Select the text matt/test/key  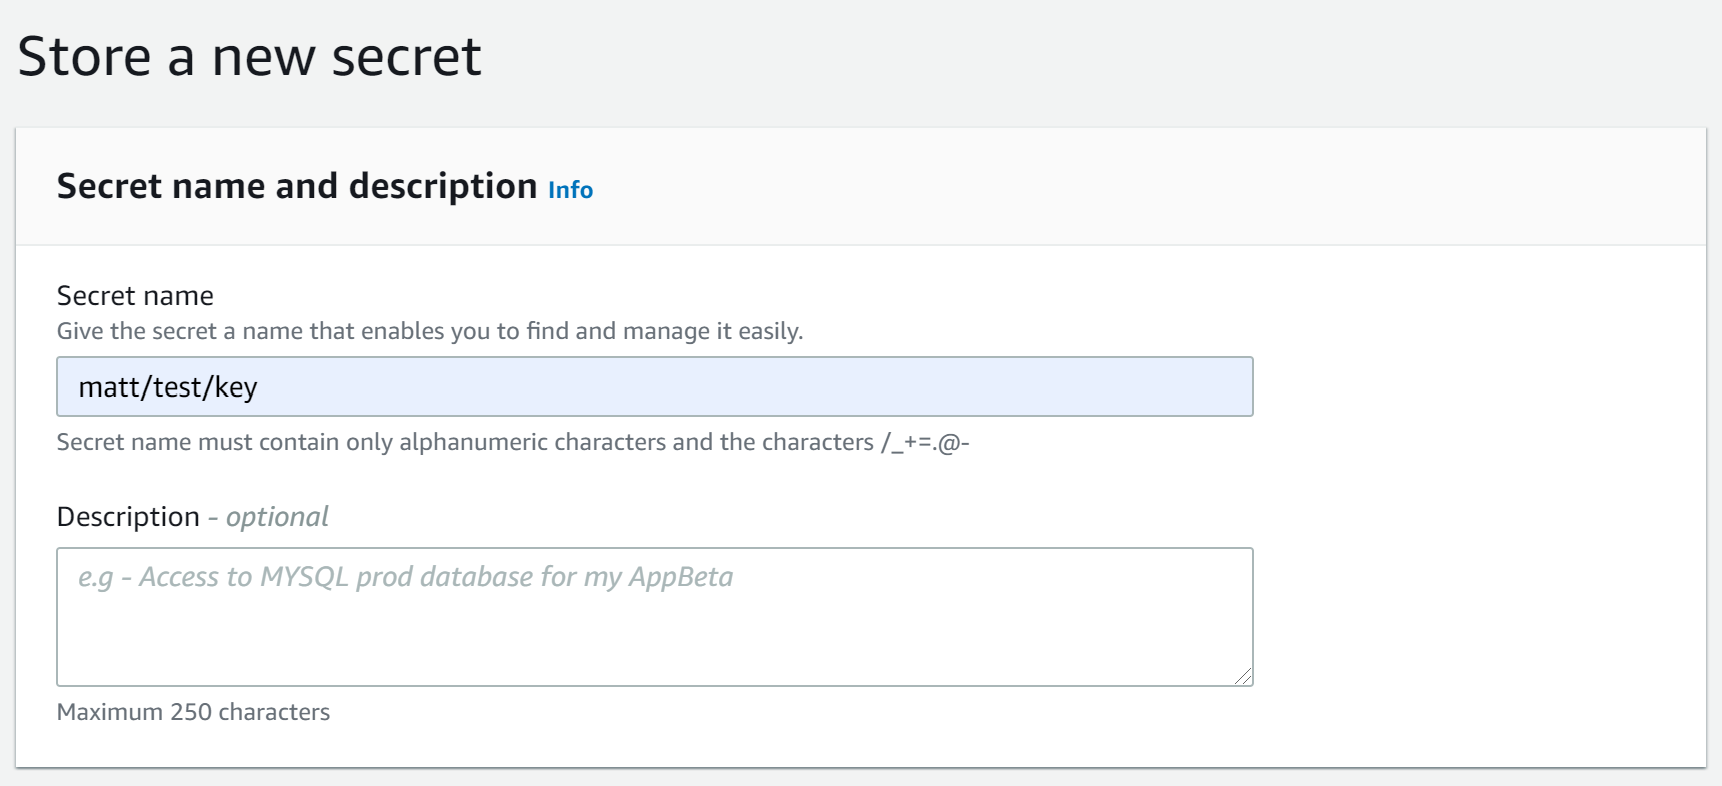pyautogui.click(x=170, y=387)
